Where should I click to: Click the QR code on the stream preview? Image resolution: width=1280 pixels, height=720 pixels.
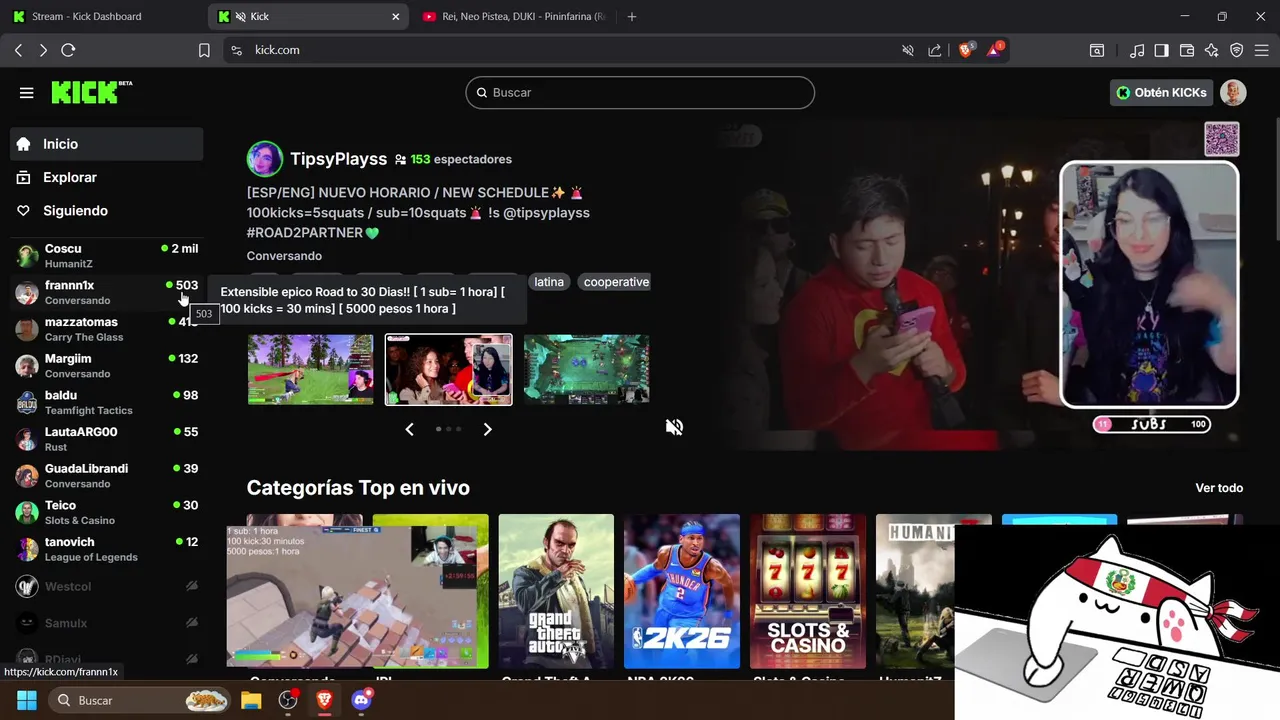tap(1222, 139)
